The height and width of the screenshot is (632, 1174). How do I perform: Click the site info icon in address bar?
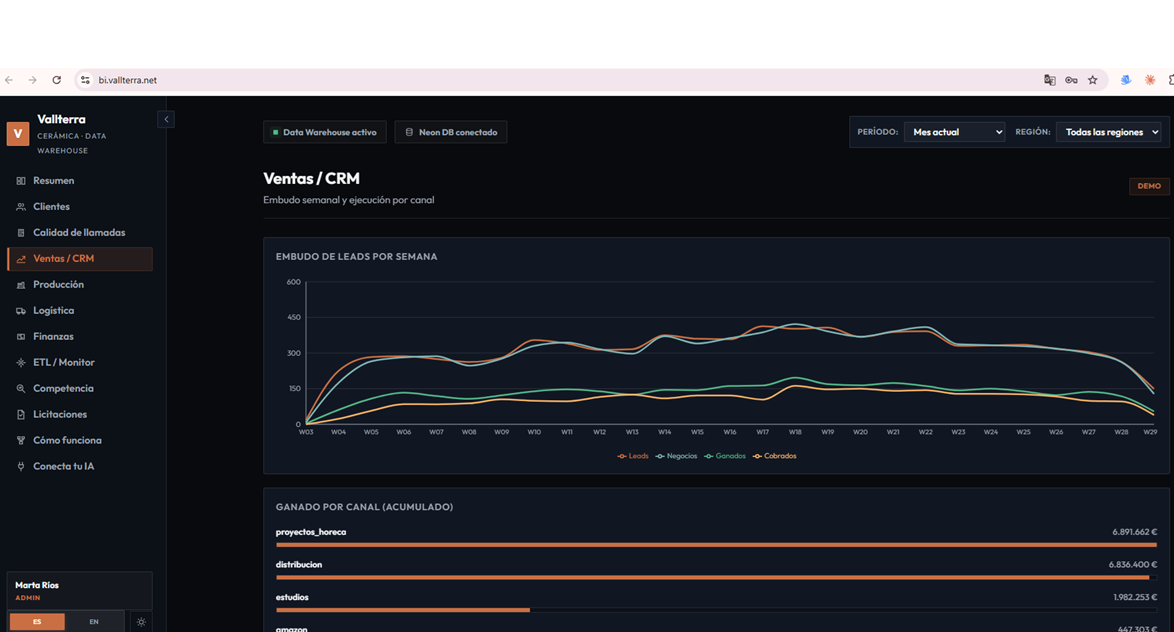tap(85, 80)
